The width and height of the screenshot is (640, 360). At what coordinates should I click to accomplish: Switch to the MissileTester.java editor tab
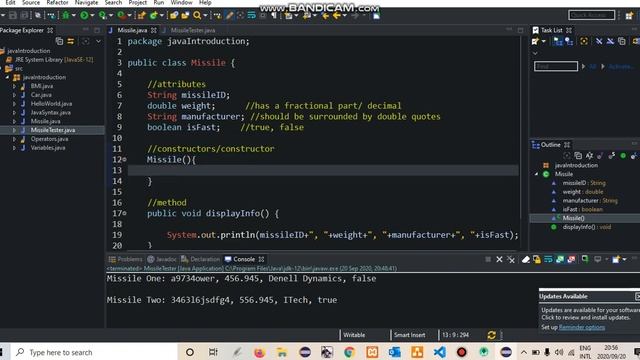[193, 30]
